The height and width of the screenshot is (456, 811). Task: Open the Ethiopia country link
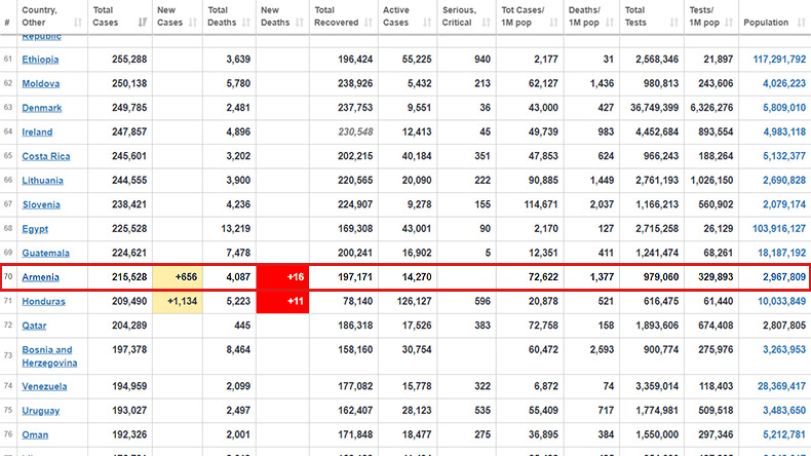click(x=40, y=59)
